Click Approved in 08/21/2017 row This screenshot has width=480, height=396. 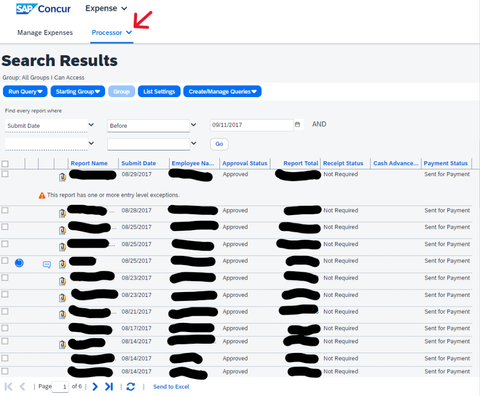coord(235,312)
